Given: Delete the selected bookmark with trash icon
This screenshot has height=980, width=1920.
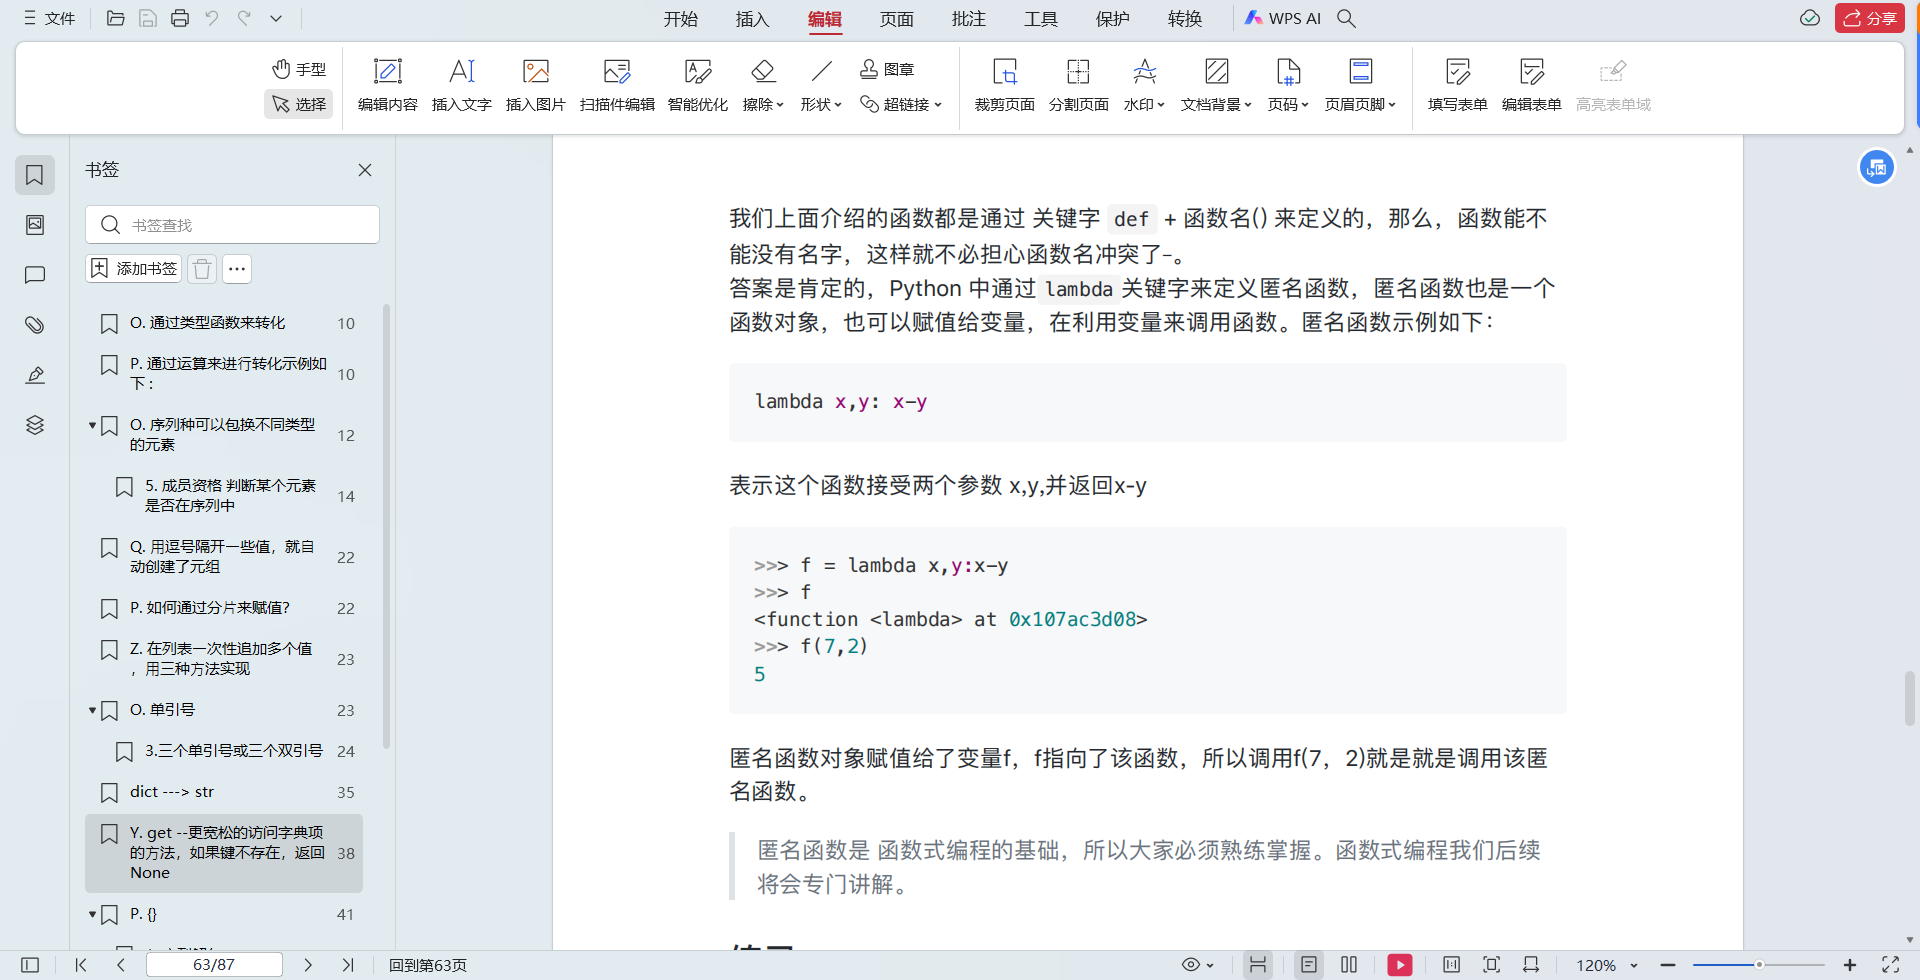Looking at the screenshot, I should click(202, 268).
